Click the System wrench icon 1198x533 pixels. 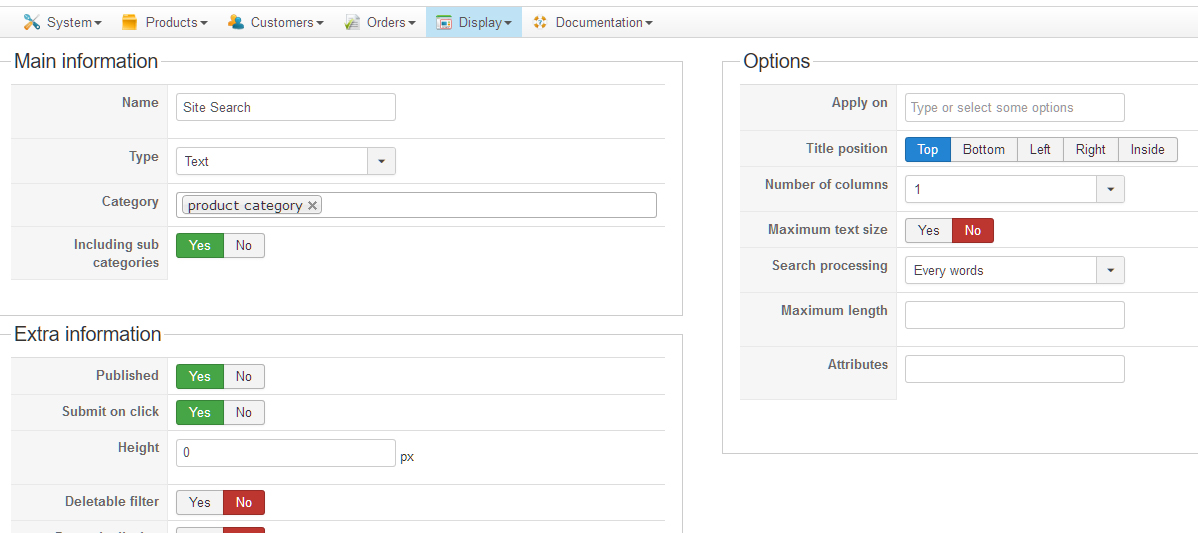tap(32, 22)
